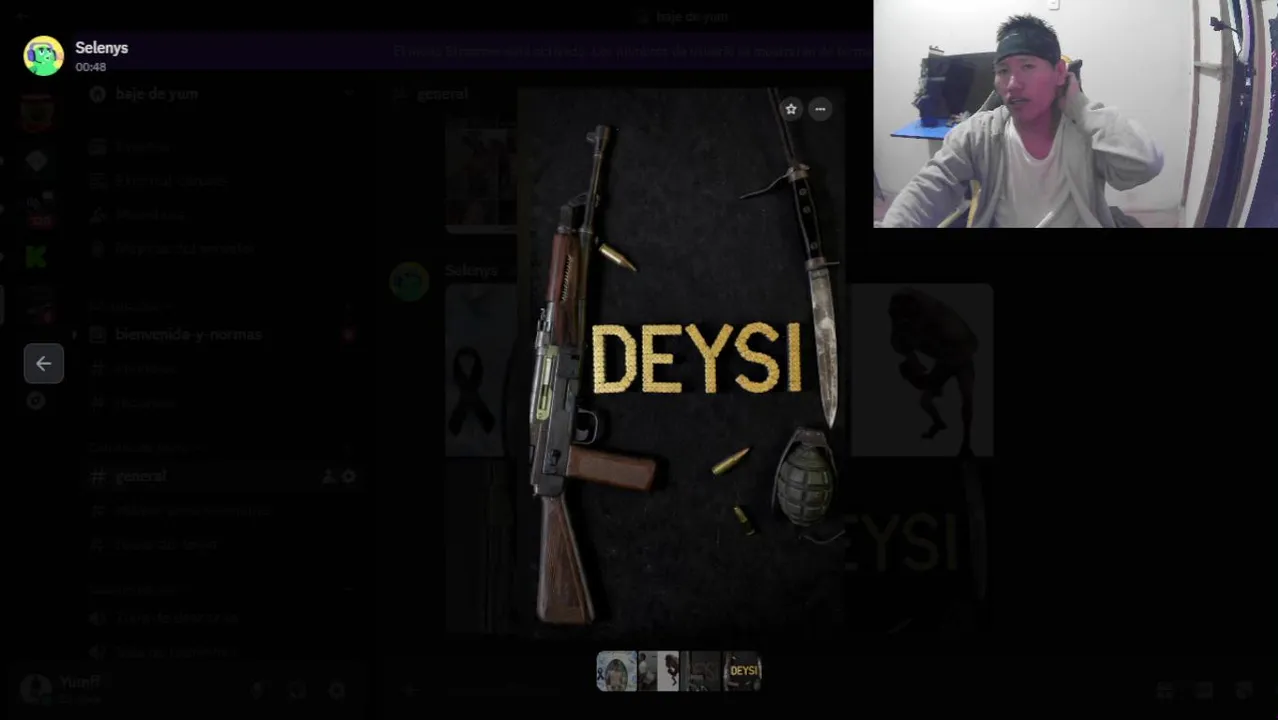
Task: Toggle headphones deafen in user panel
Action: (297, 690)
